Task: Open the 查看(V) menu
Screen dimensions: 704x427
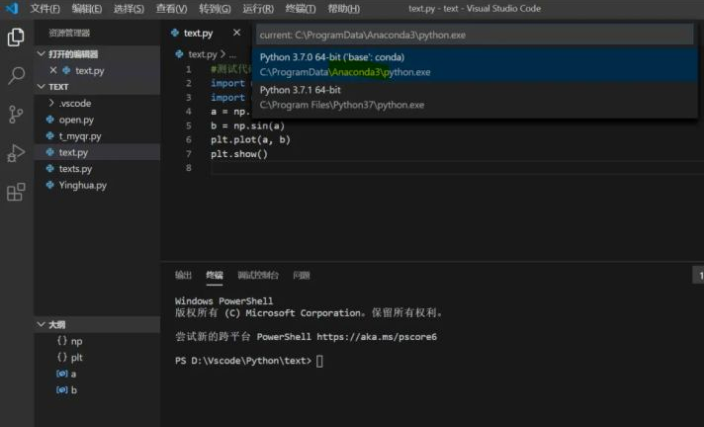Action: pos(172,9)
